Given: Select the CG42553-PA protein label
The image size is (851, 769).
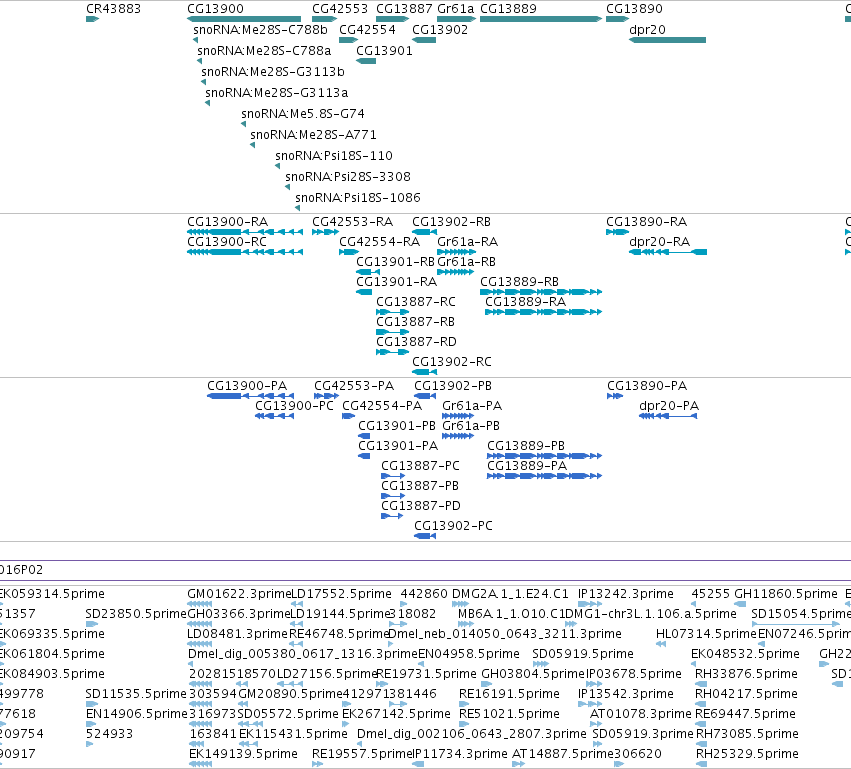Looking at the screenshot, I should 354,386.
